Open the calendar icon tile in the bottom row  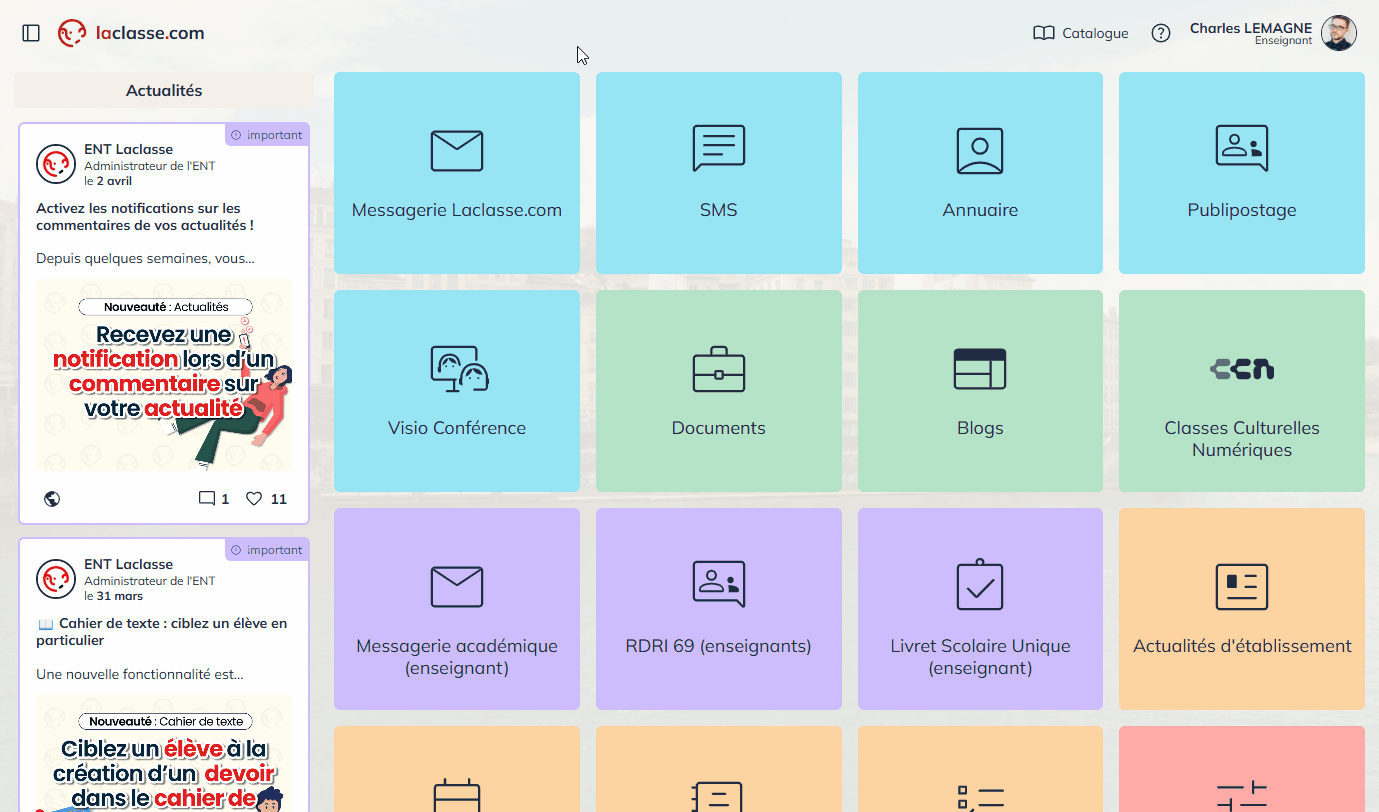coord(457,796)
